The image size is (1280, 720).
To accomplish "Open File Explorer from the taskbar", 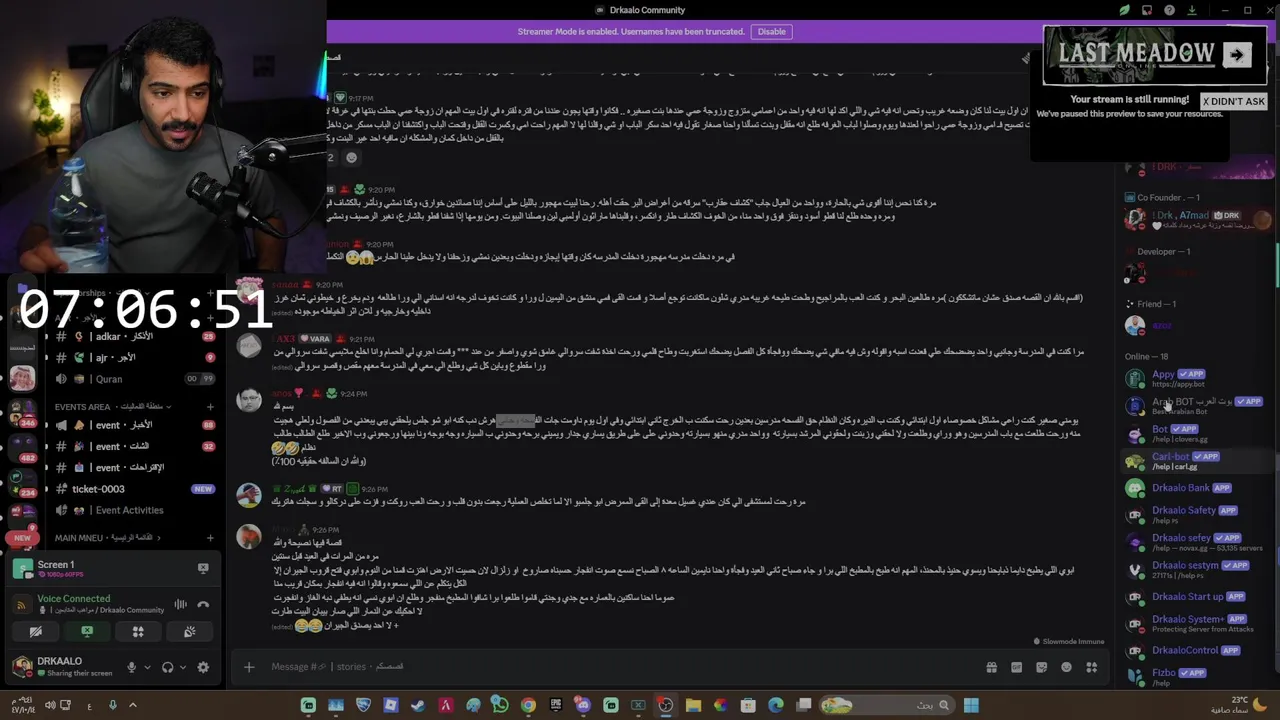I will tap(693, 706).
